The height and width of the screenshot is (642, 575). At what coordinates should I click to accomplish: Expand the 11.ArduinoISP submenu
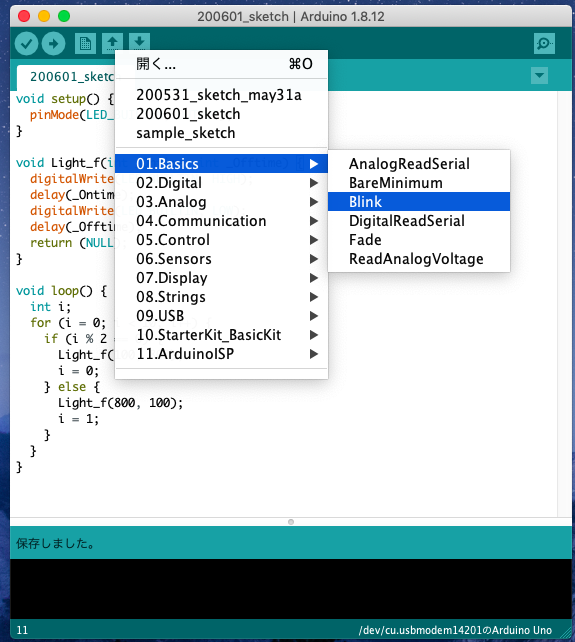pyautogui.click(x=221, y=354)
